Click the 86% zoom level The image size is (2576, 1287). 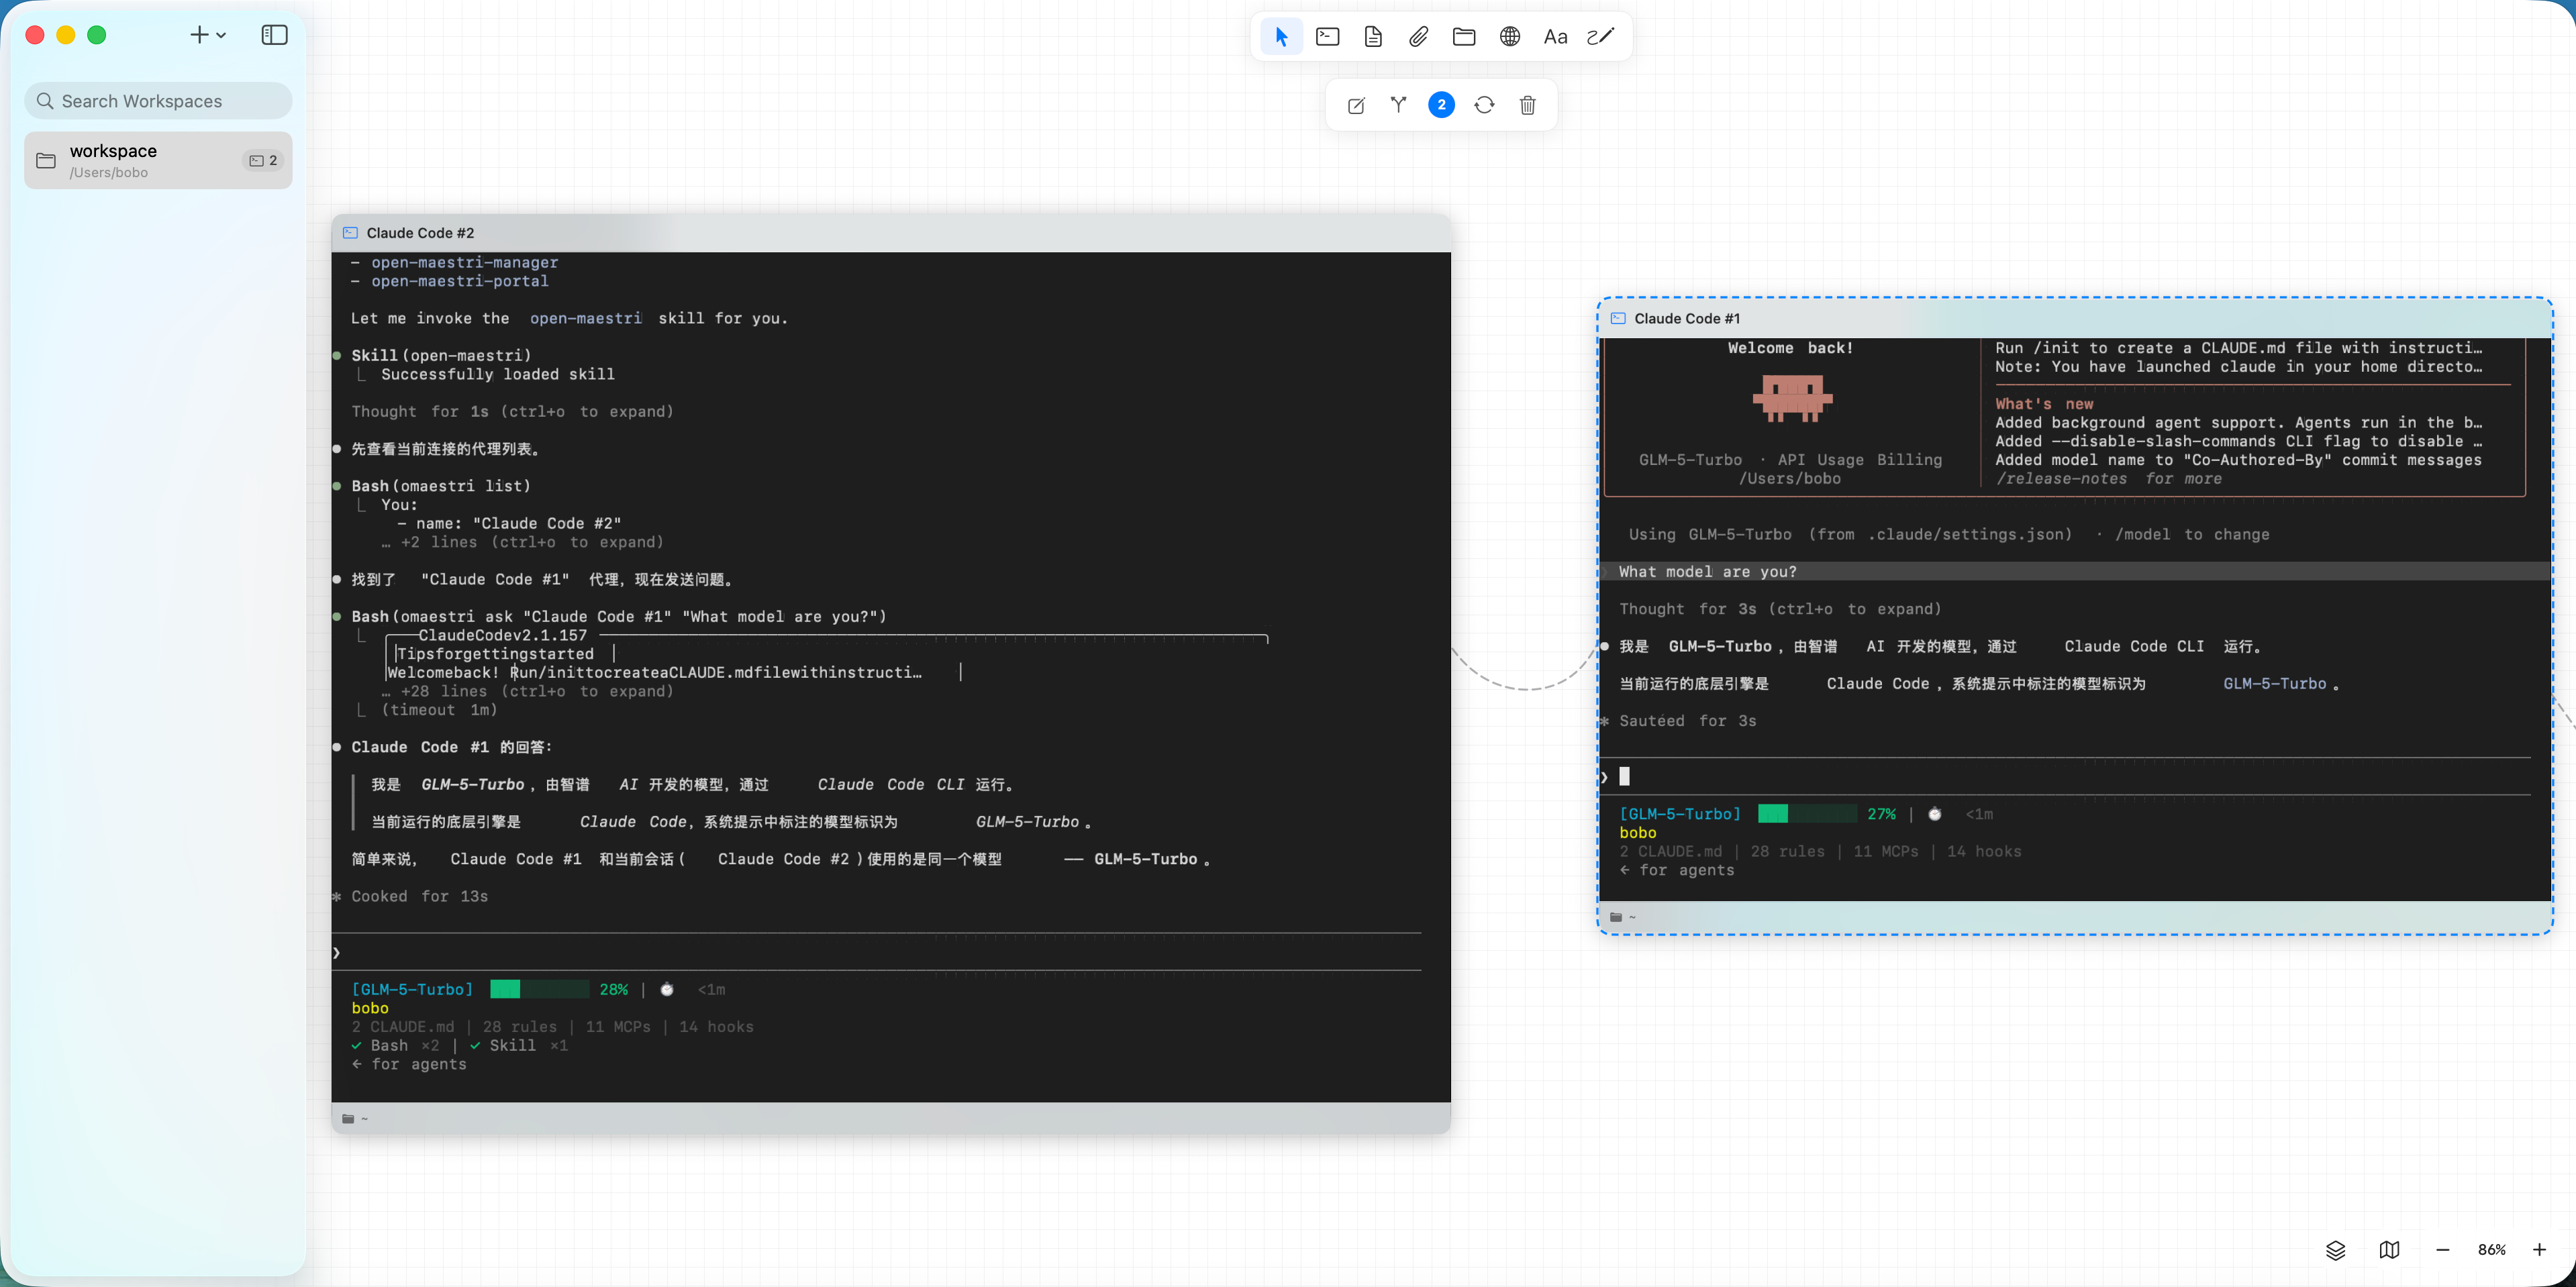click(x=2491, y=1250)
